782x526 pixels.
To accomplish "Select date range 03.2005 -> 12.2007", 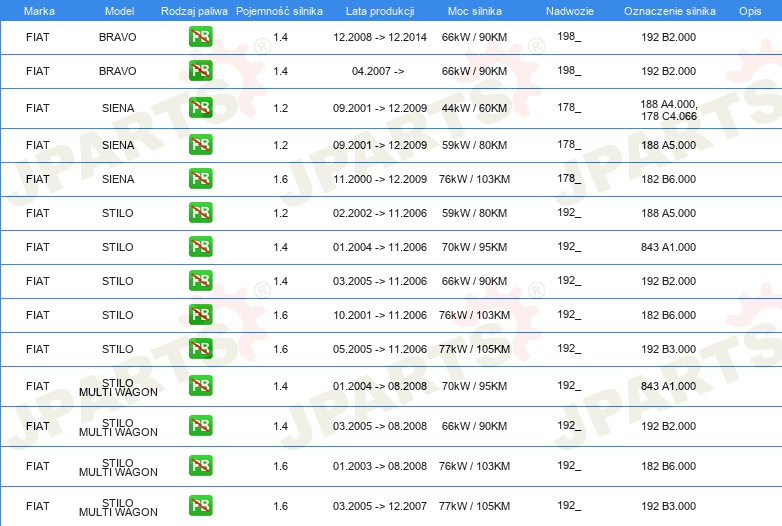I will click(x=380, y=506).
